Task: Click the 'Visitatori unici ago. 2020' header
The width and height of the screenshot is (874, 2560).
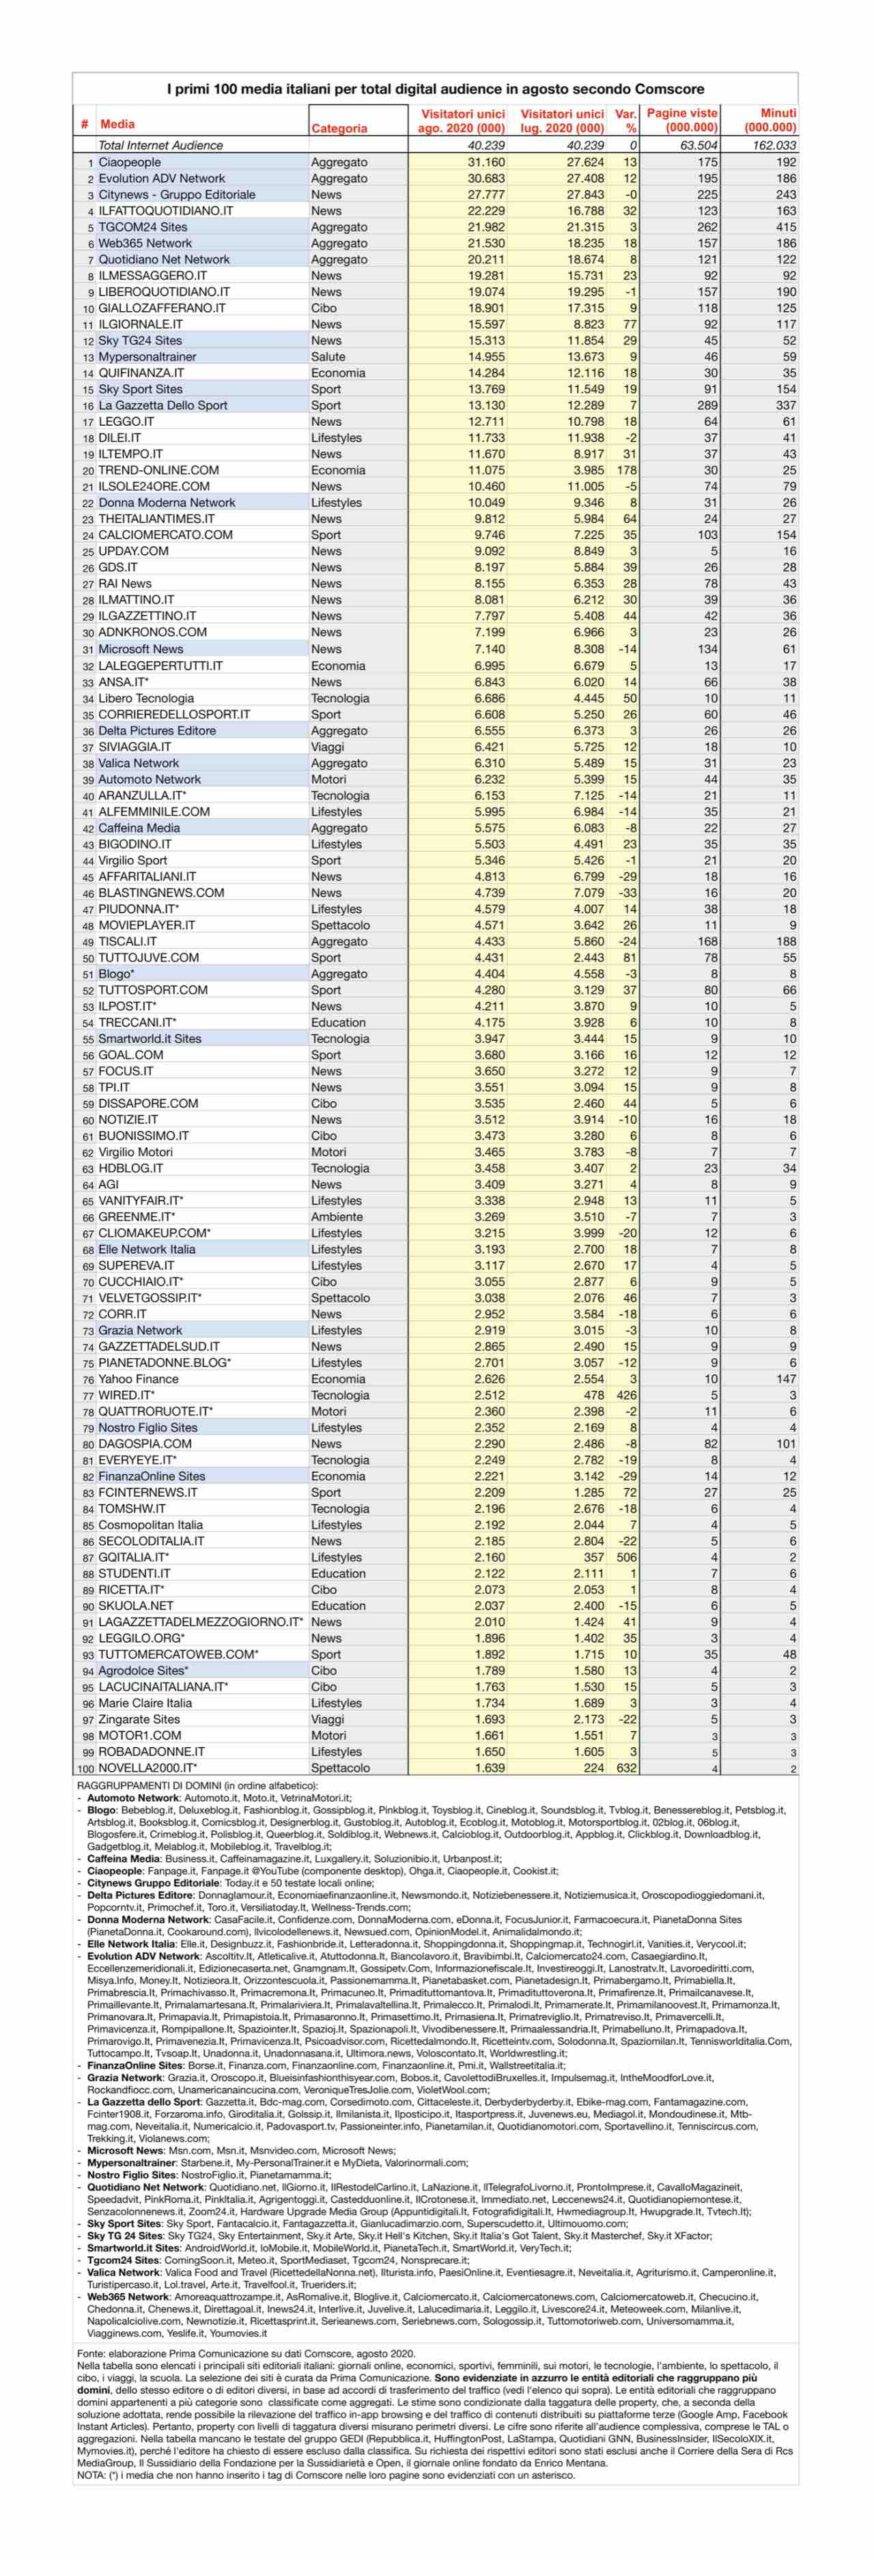Action: point(462,121)
